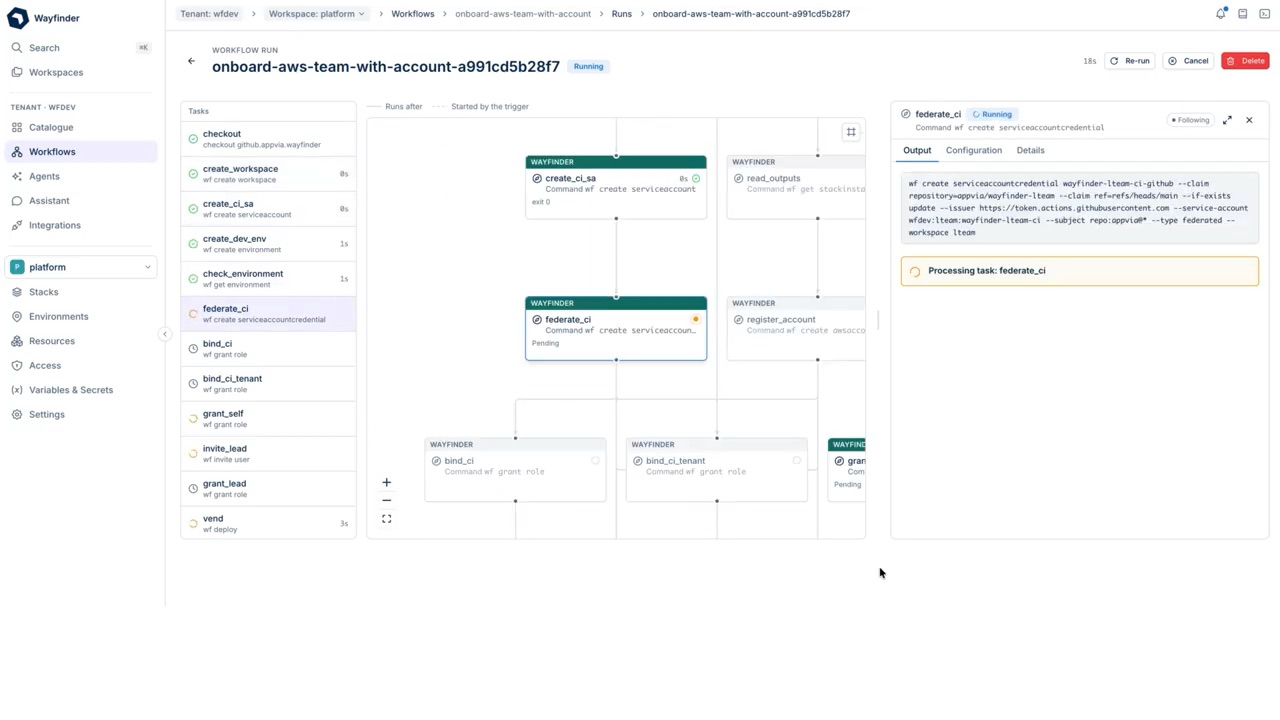The height and width of the screenshot is (720, 1280).
Task: Collapse the sidebar with the chevron handle
Action: tap(165, 334)
